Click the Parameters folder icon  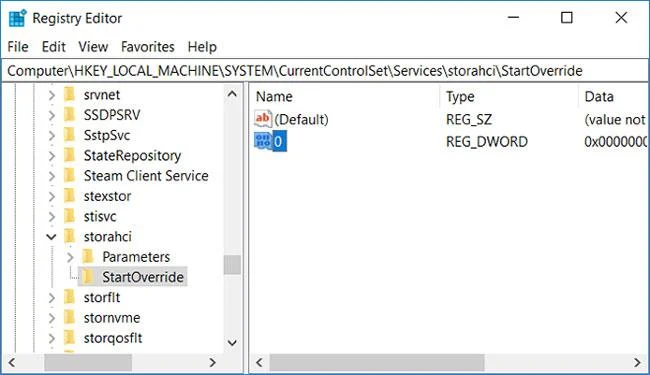click(88, 257)
